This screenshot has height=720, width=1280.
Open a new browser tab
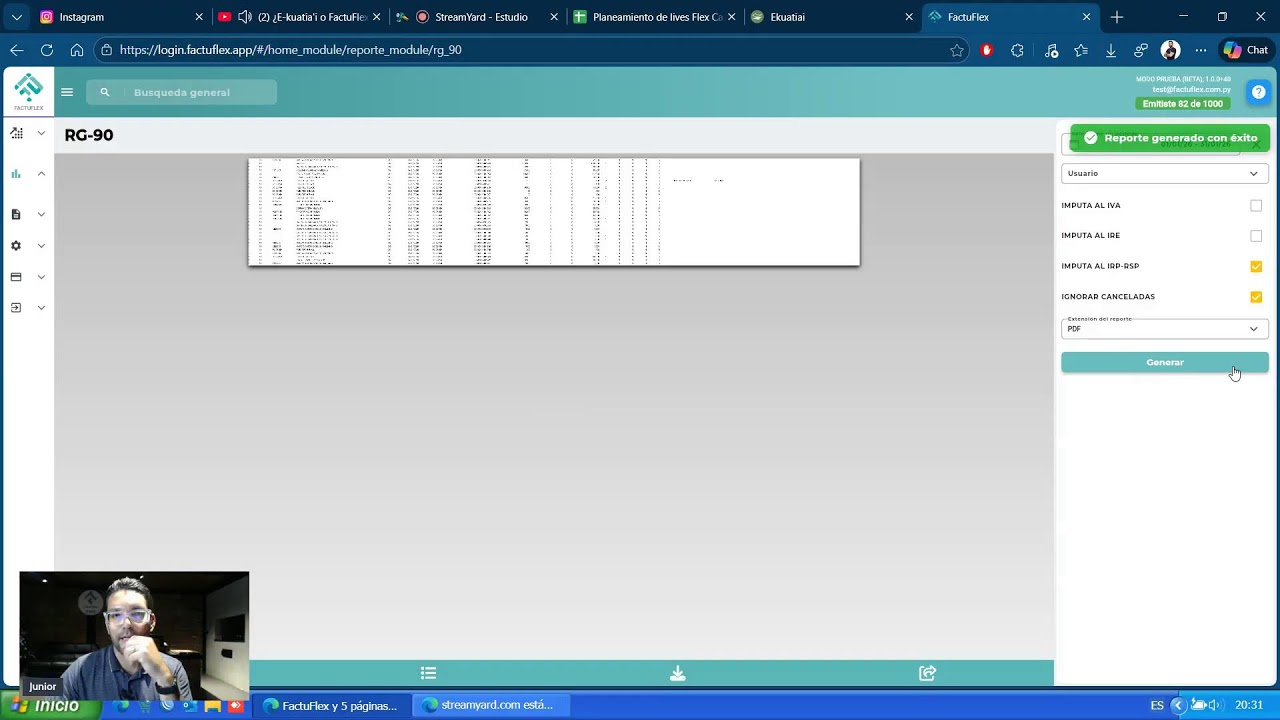(1117, 17)
